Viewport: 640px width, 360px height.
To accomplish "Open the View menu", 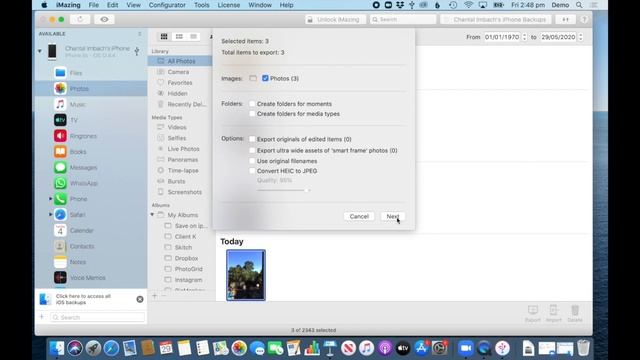I will tap(133, 5).
